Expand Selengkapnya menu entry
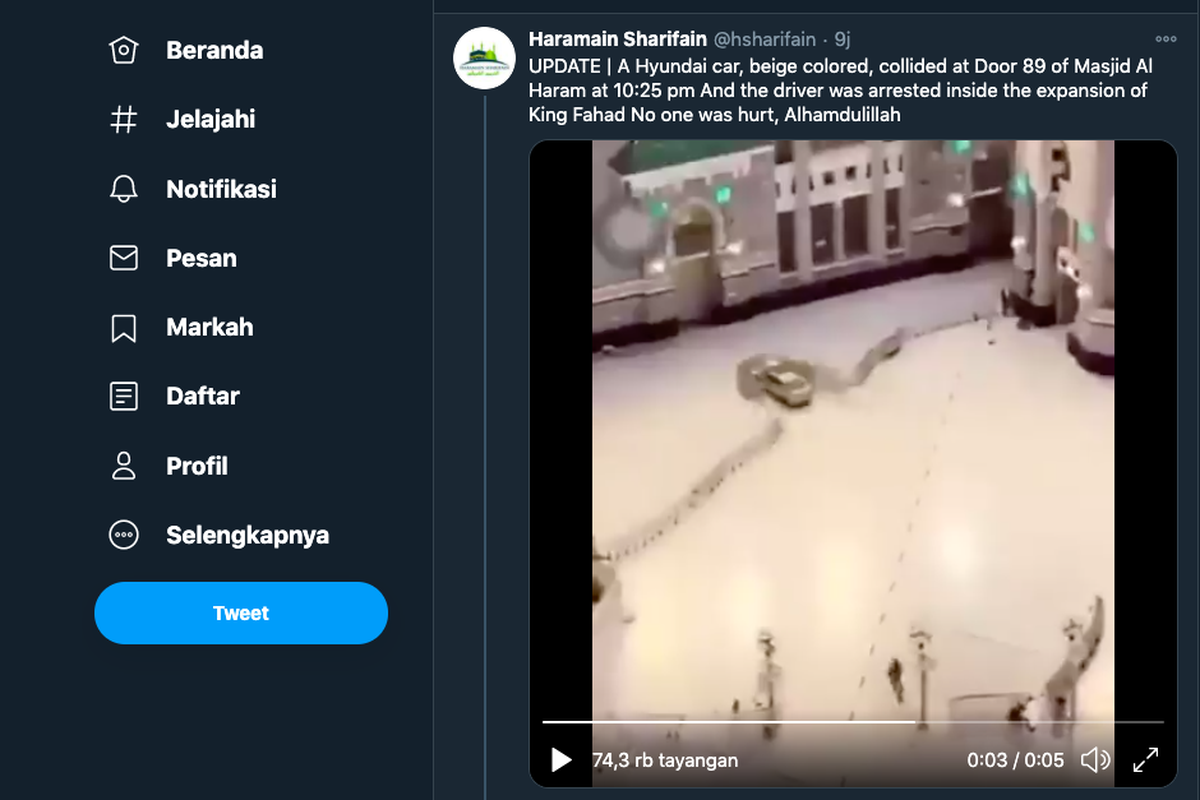Screen dimensions: 1200x800 point(246,535)
